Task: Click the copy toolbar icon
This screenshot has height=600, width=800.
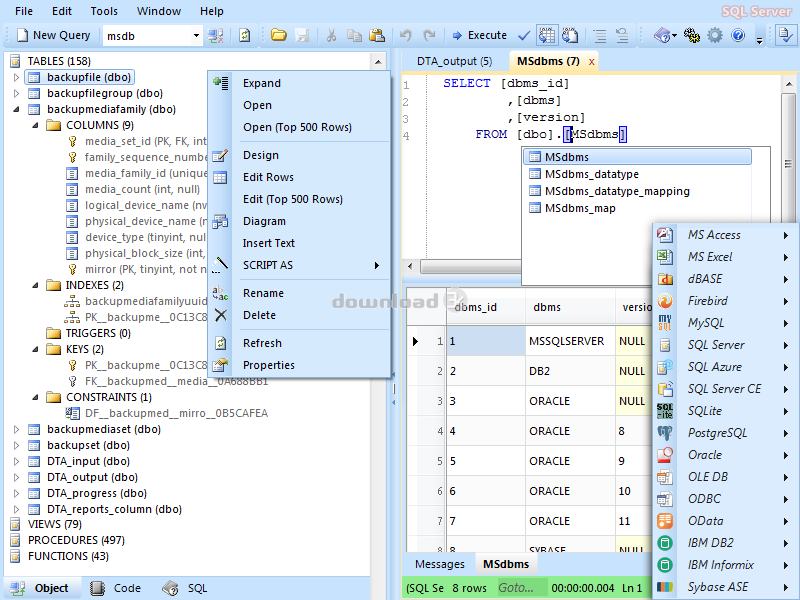Action: point(354,35)
